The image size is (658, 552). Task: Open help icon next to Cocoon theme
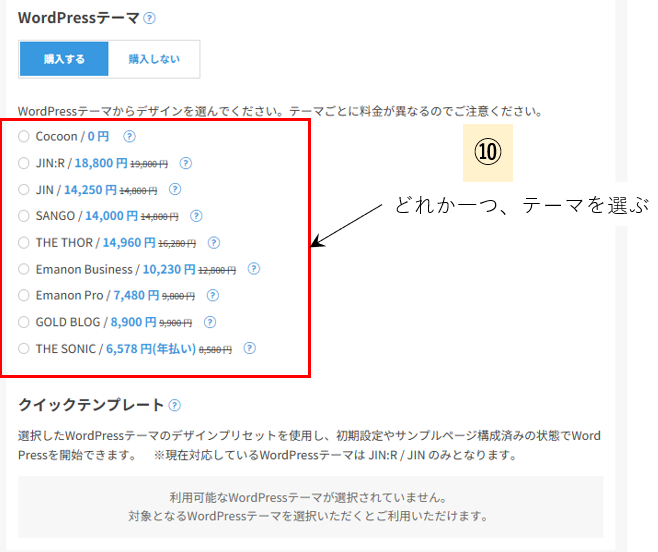[129, 136]
